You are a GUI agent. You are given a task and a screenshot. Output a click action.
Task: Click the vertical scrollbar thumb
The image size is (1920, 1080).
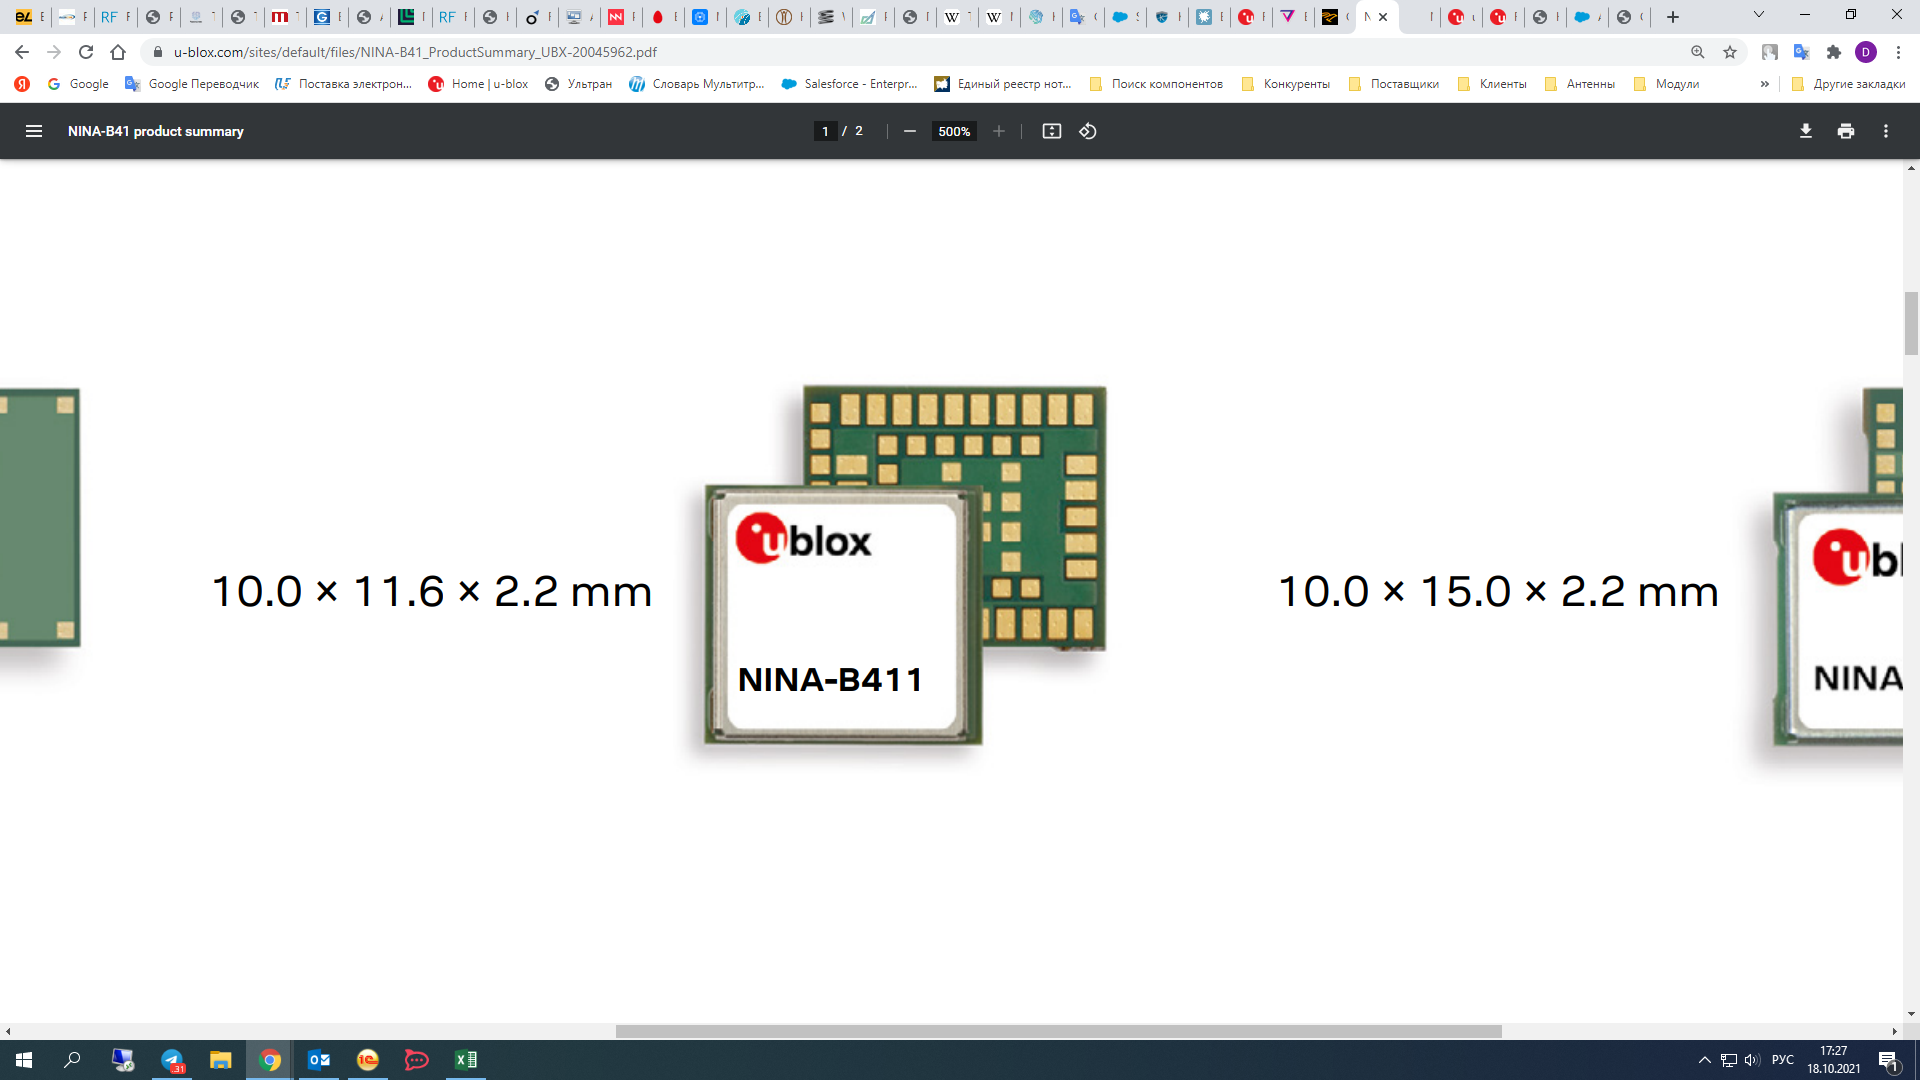tap(1911, 323)
